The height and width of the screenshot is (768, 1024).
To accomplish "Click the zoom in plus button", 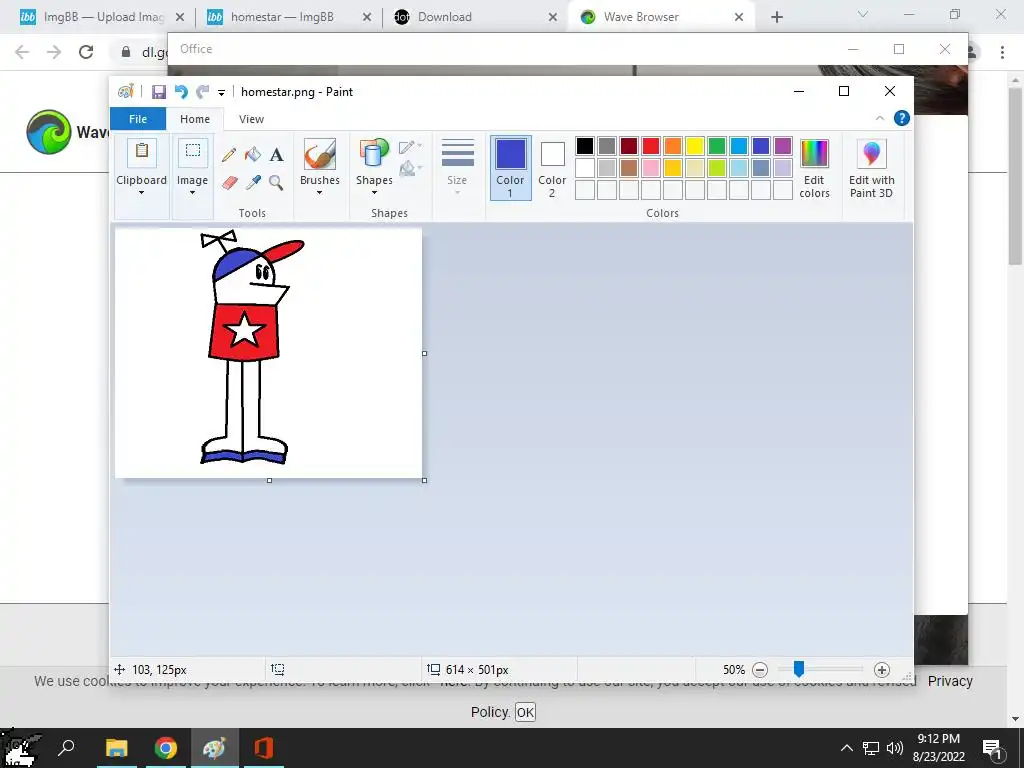I will (x=882, y=669).
